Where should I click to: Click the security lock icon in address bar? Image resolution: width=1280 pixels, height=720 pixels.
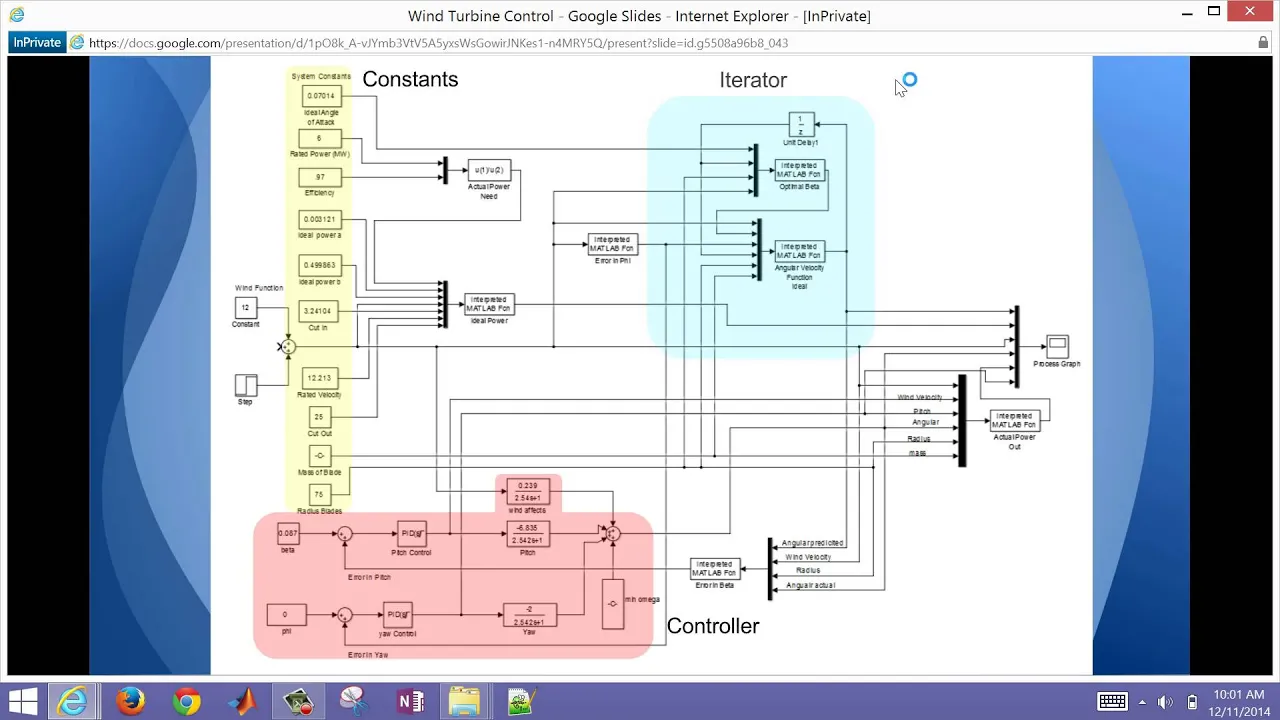[1263, 43]
